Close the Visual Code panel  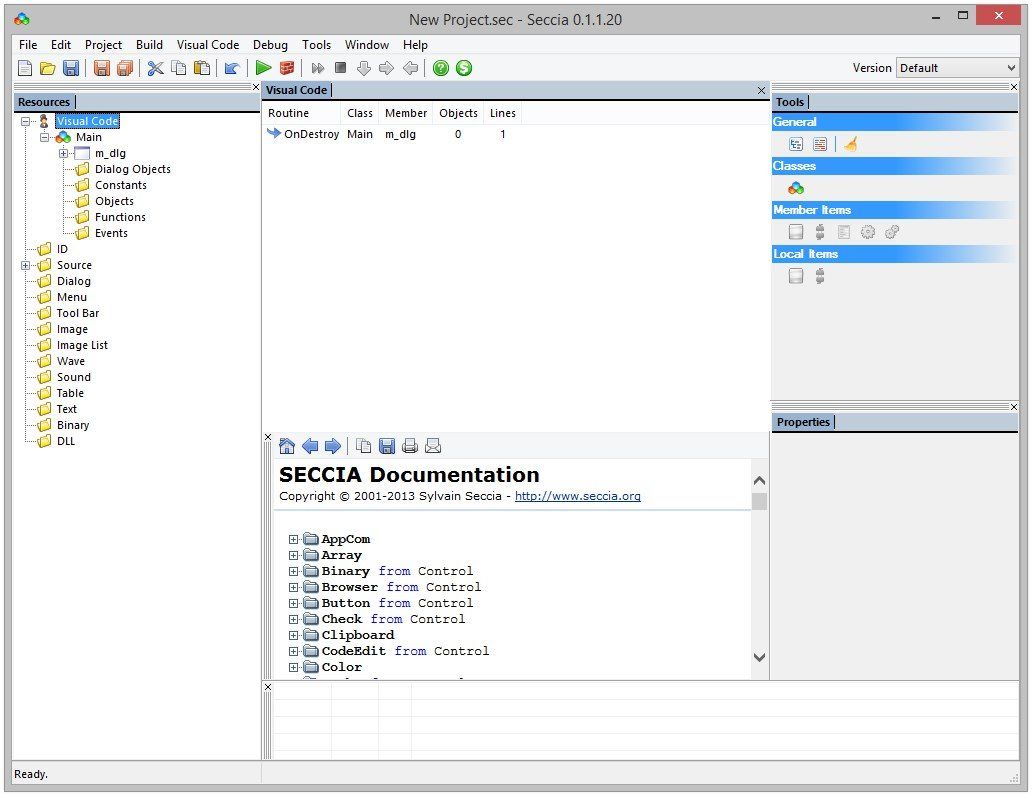click(x=761, y=90)
